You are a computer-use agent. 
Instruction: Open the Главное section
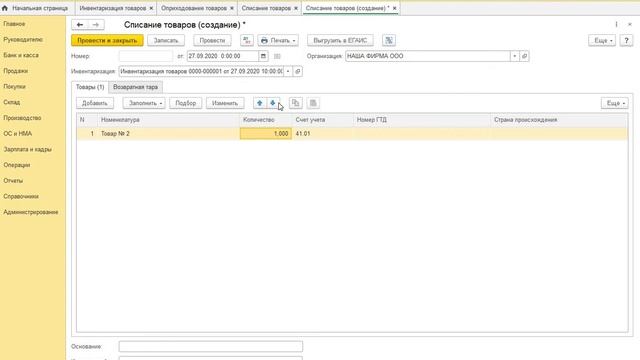click(14, 24)
